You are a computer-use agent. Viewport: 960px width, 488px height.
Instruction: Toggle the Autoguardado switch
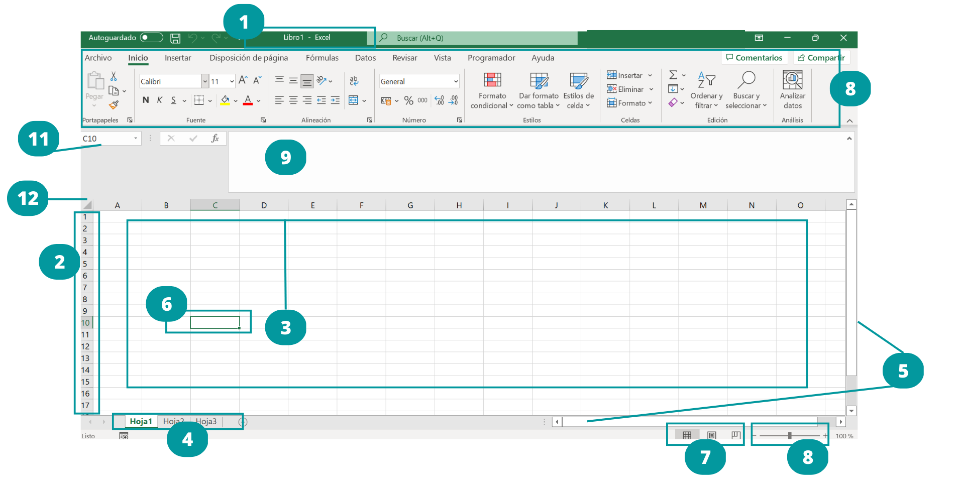coord(151,38)
